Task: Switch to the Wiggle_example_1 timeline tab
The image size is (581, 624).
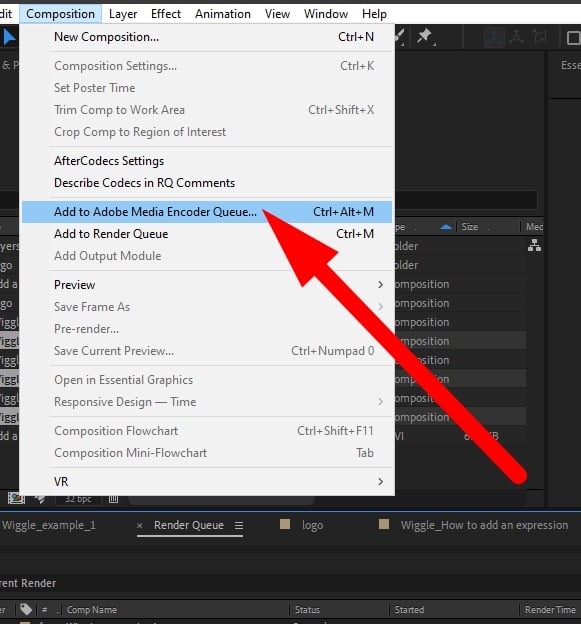Action: click(49, 525)
